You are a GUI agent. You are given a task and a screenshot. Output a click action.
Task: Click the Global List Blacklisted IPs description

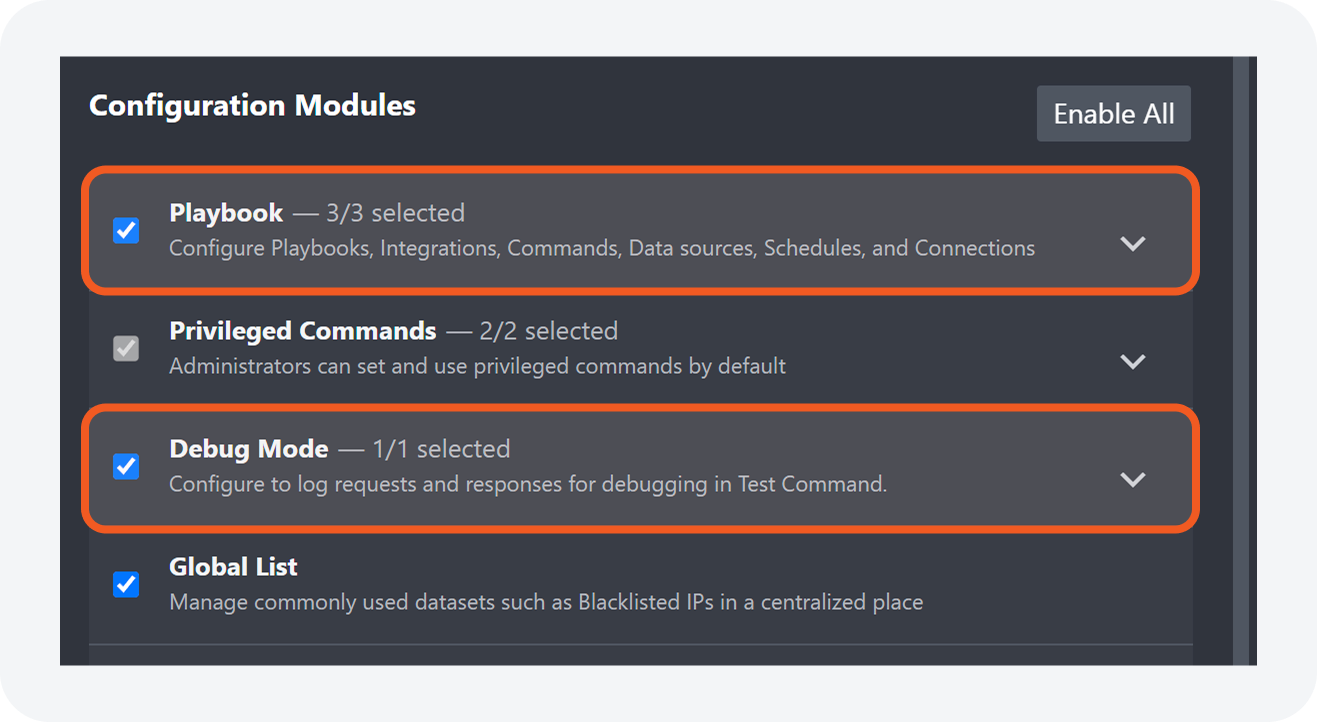(545, 602)
